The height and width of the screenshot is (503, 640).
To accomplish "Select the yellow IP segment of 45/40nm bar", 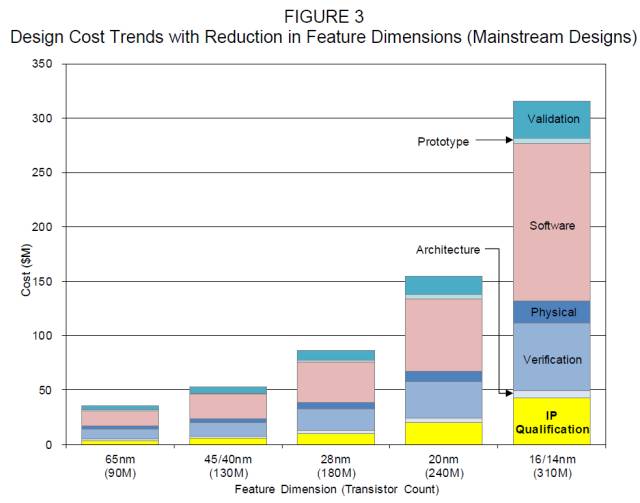I will (x=228, y=441).
